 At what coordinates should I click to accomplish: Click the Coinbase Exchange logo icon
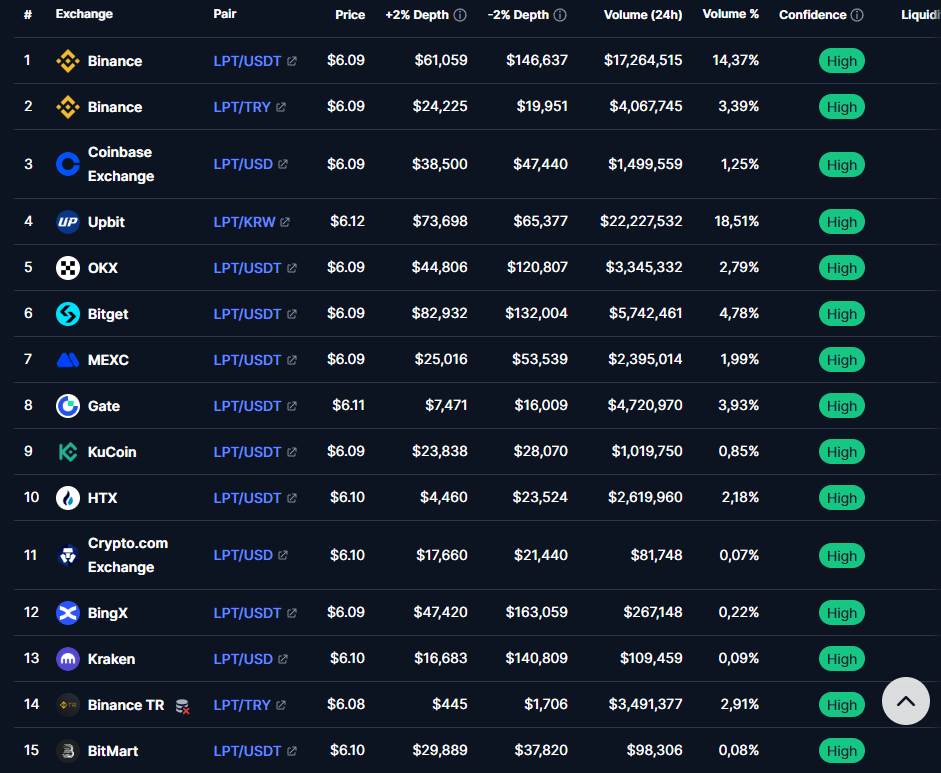[66, 164]
